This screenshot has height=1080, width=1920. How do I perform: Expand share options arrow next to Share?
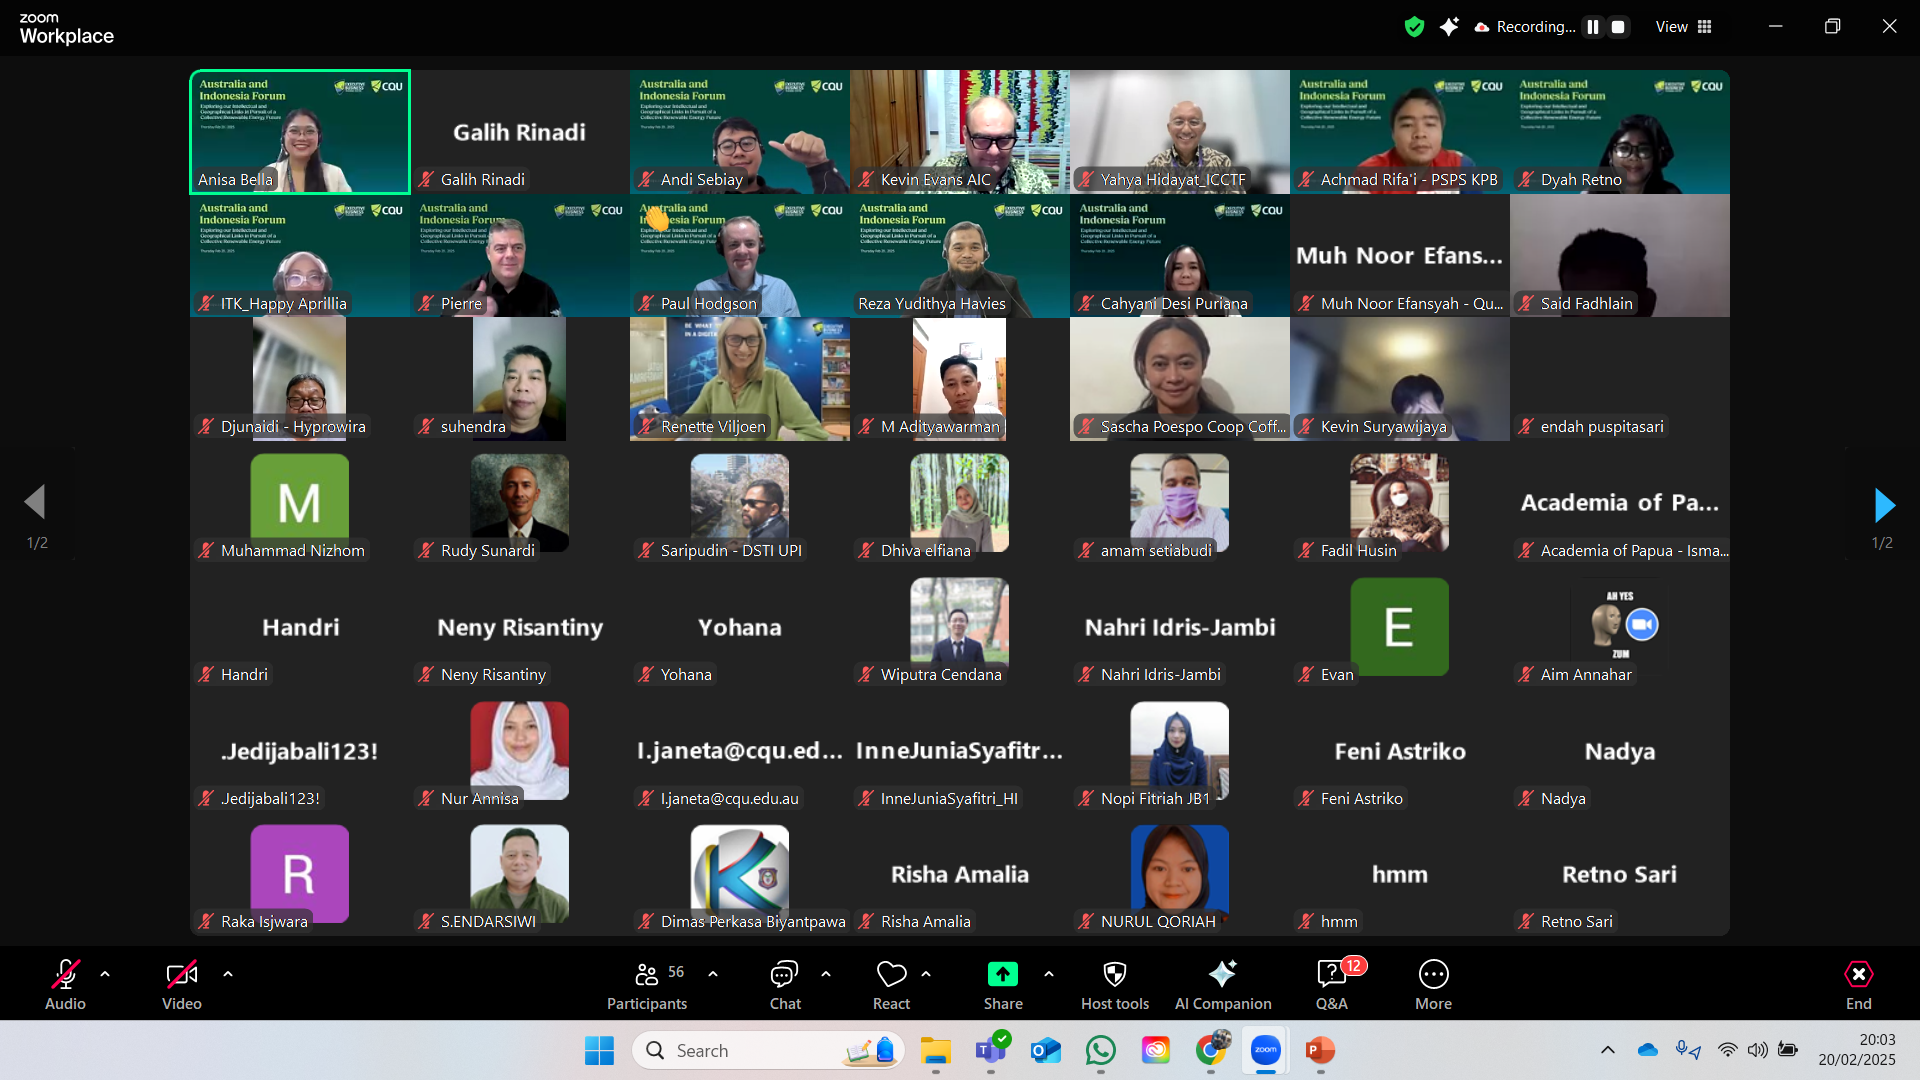[x=1048, y=973]
